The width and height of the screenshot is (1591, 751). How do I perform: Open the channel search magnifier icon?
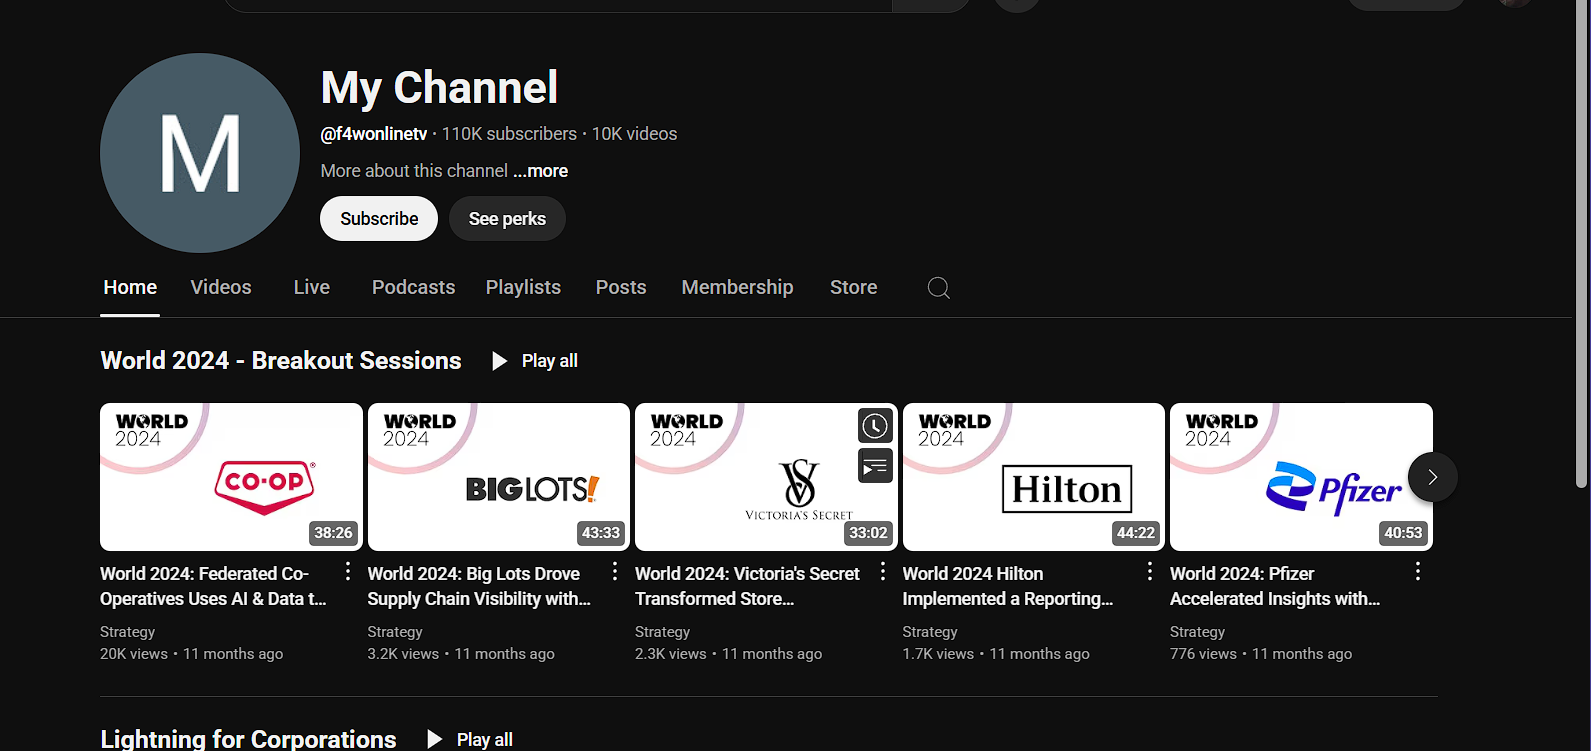pos(938,288)
